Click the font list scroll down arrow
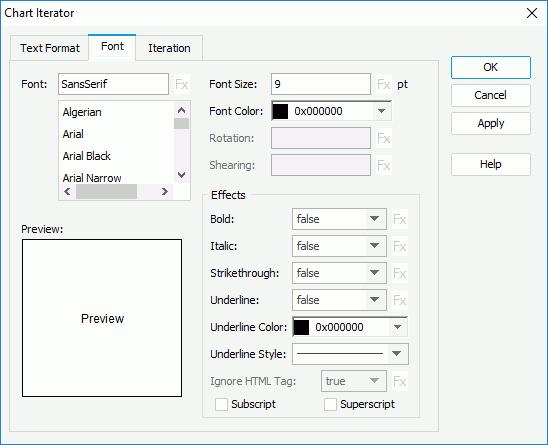Image resolution: width=548 pixels, height=445 pixels. pos(181,175)
